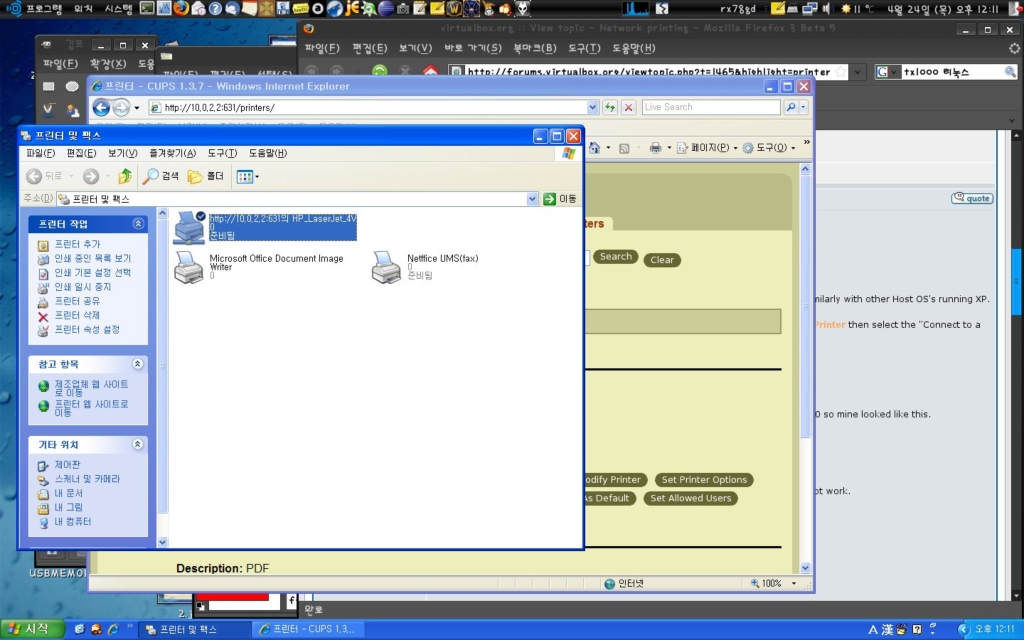Open the 시스템 menu in top panel
The width and height of the screenshot is (1024, 640).
tap(118, 8)
